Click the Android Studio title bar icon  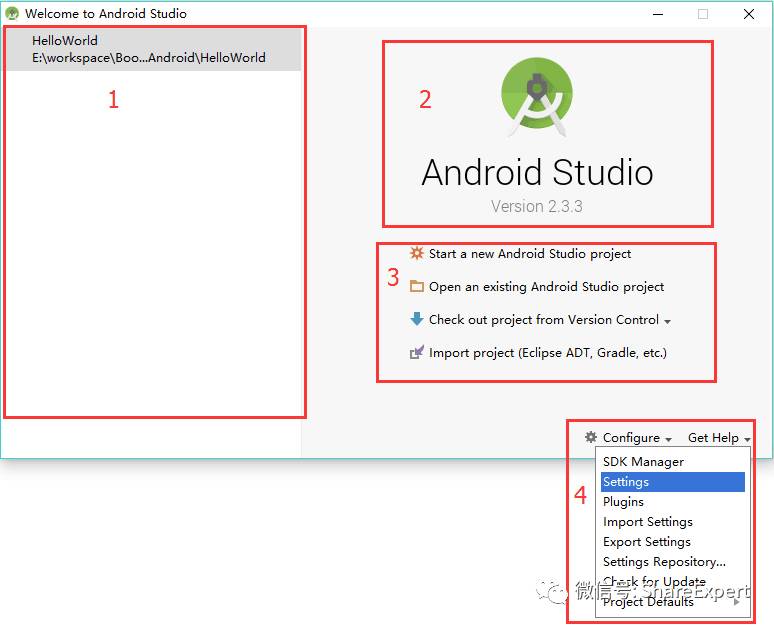tap(11, 13)
